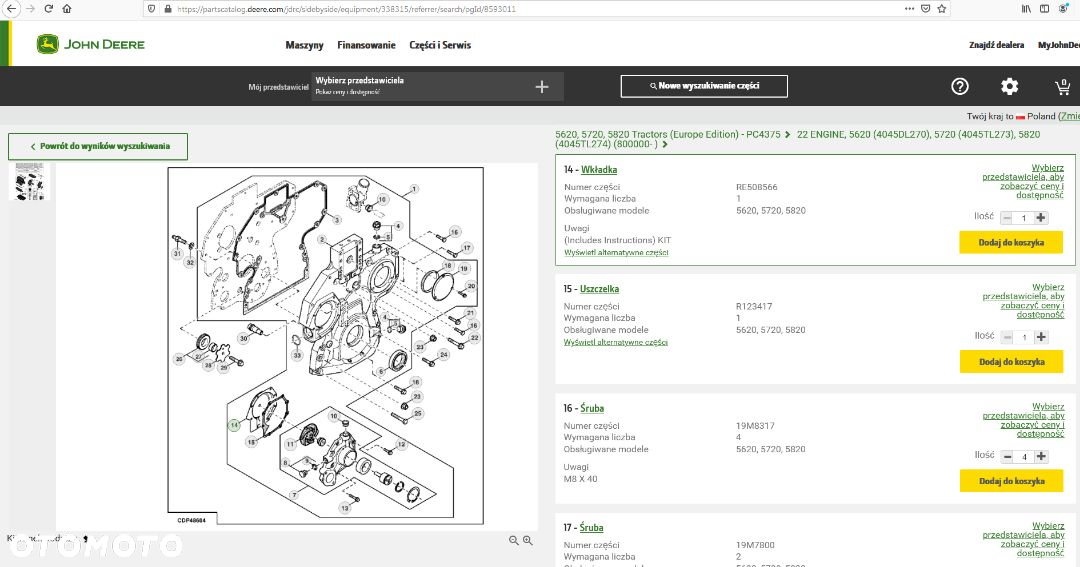Show alternative parts for Uszczelka
This screenshot has height=567, width=1080.
click(616, 342)
